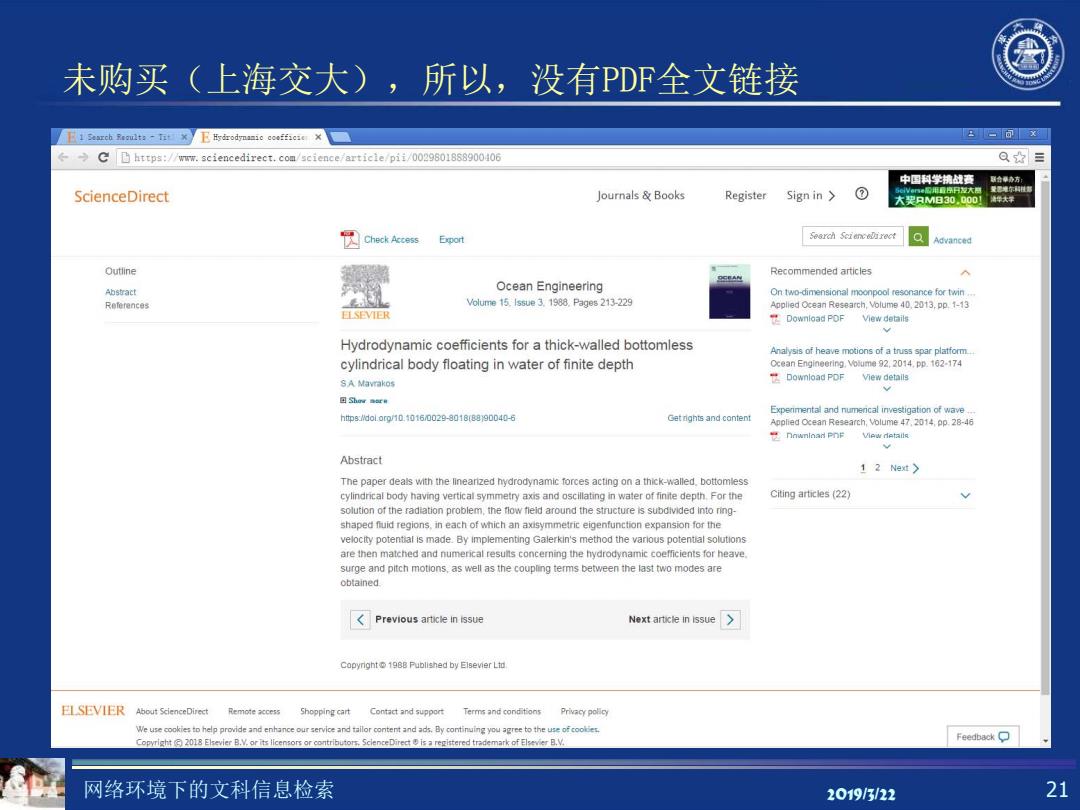Click Sign in

pyautogui.click(x=811, y=196)
